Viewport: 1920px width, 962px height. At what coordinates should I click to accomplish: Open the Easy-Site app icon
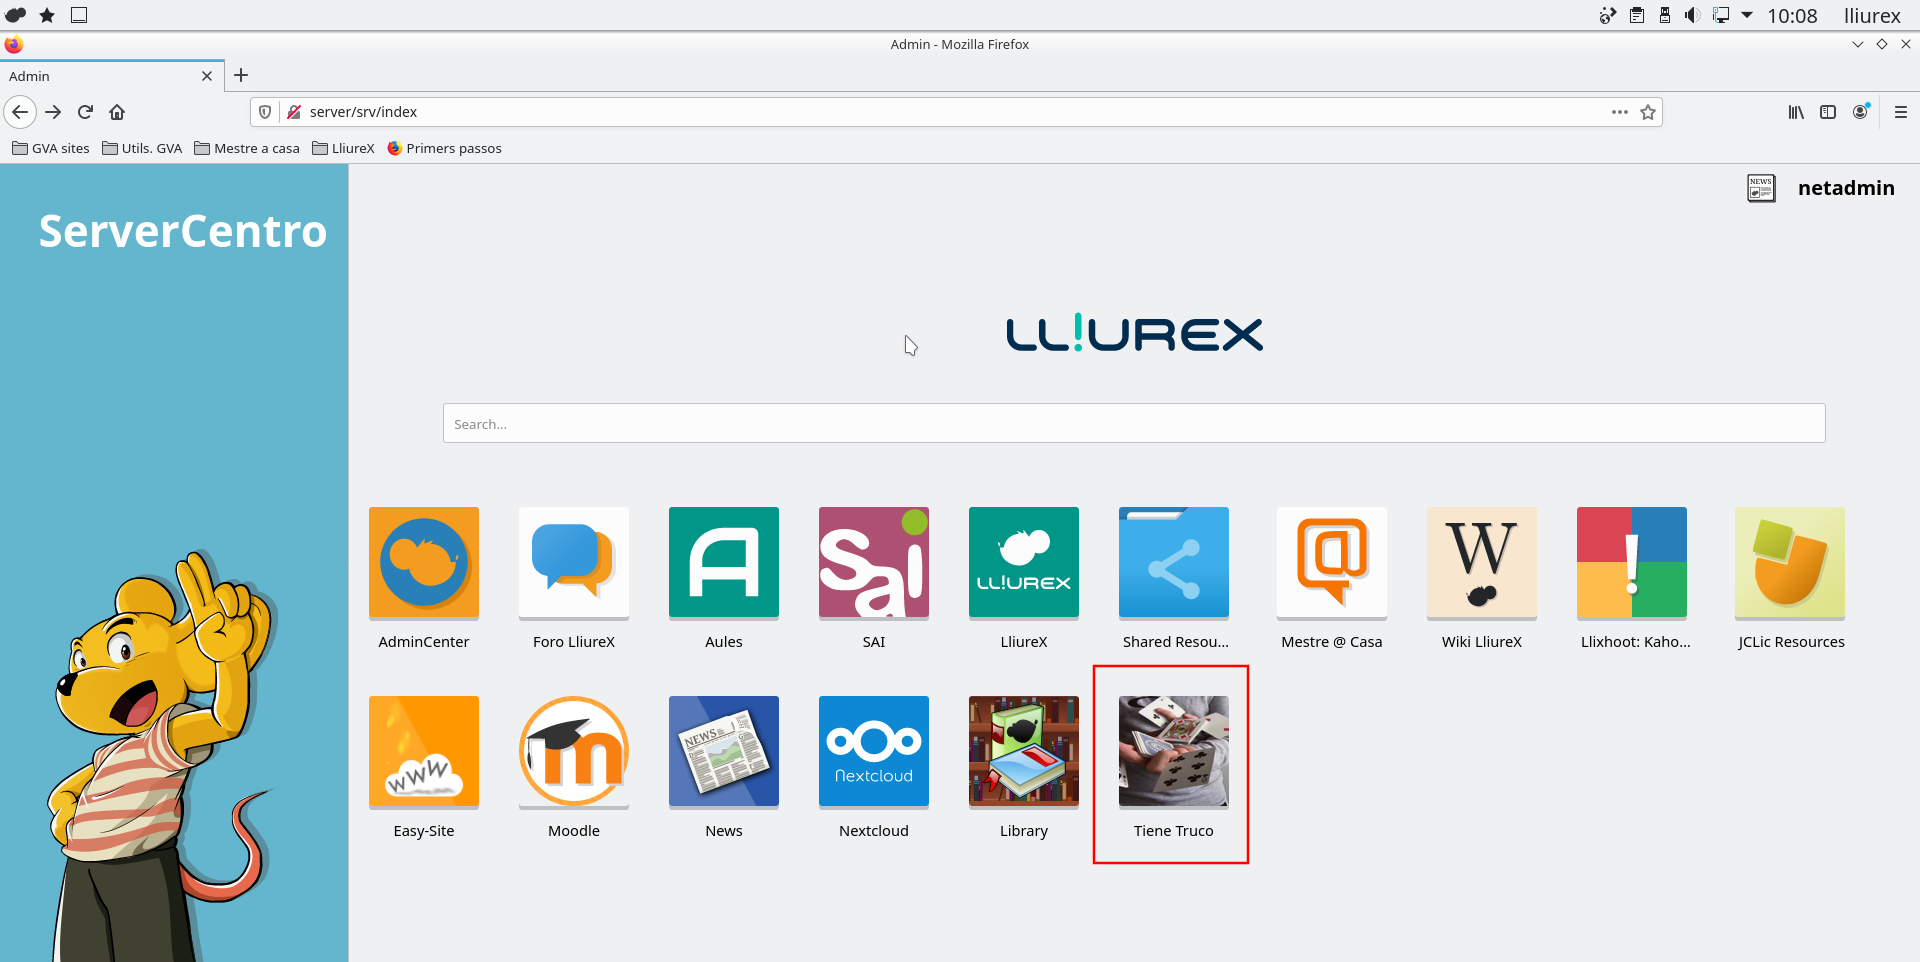423,751
